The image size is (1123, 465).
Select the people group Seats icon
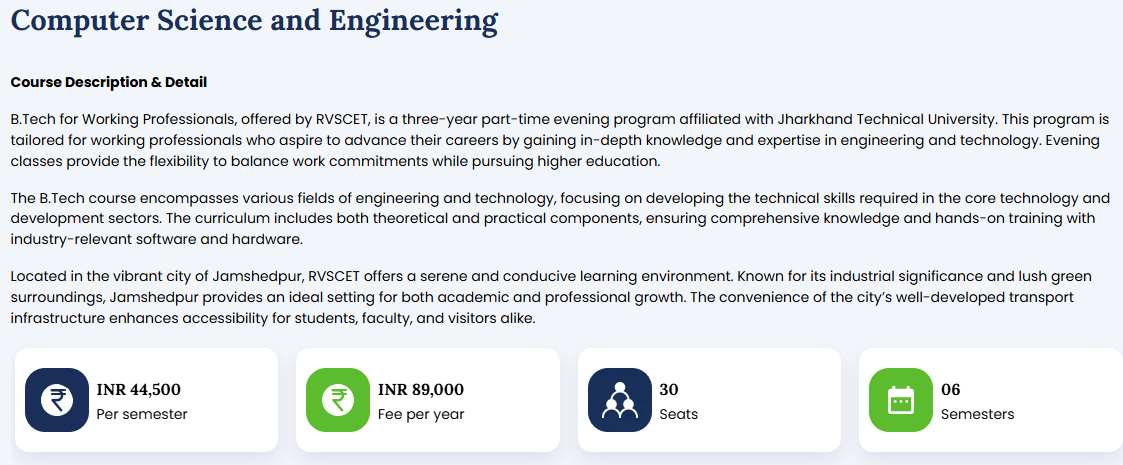pyautogui.click(x=620, y=400)
